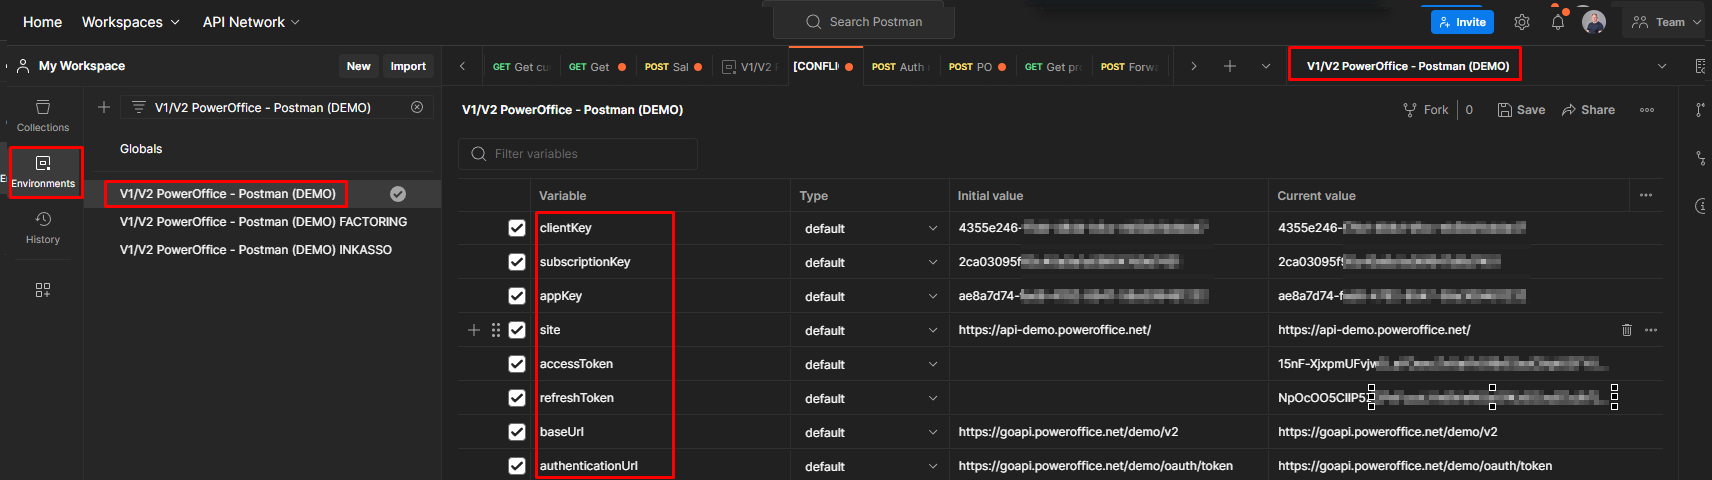Uncheck the clientKey variable checkbox
The width and height of the screenshot is (1712, 480).
[x=517, y=228]
